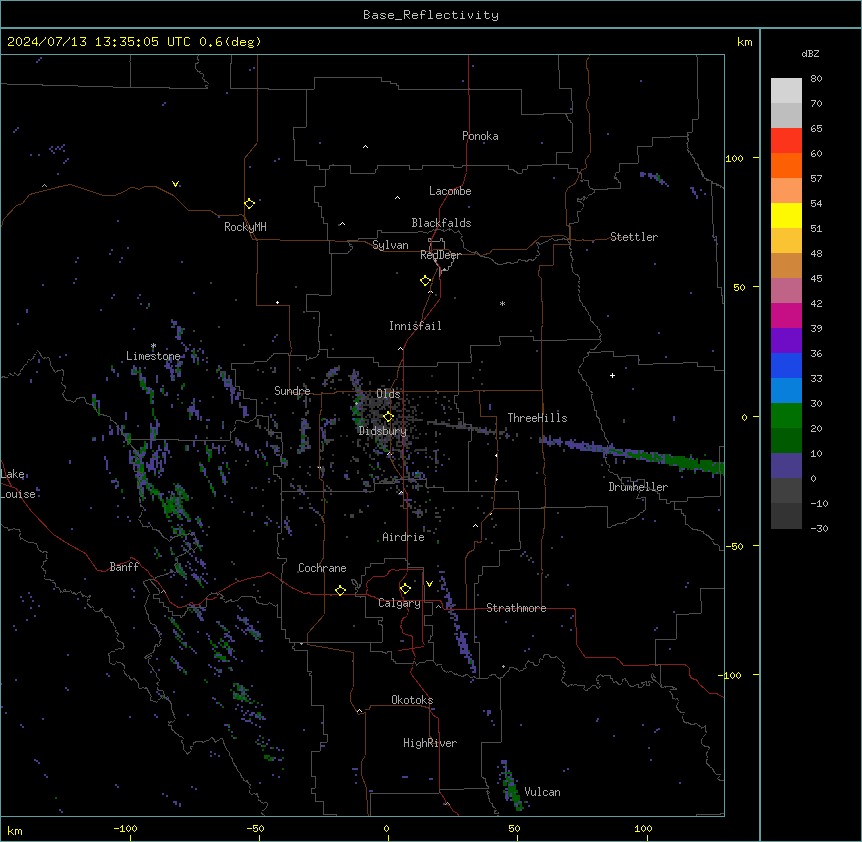The width and height of the screenshot is (862, 842).
Task: Click the HighRiver label
Action: click(430, 743)
